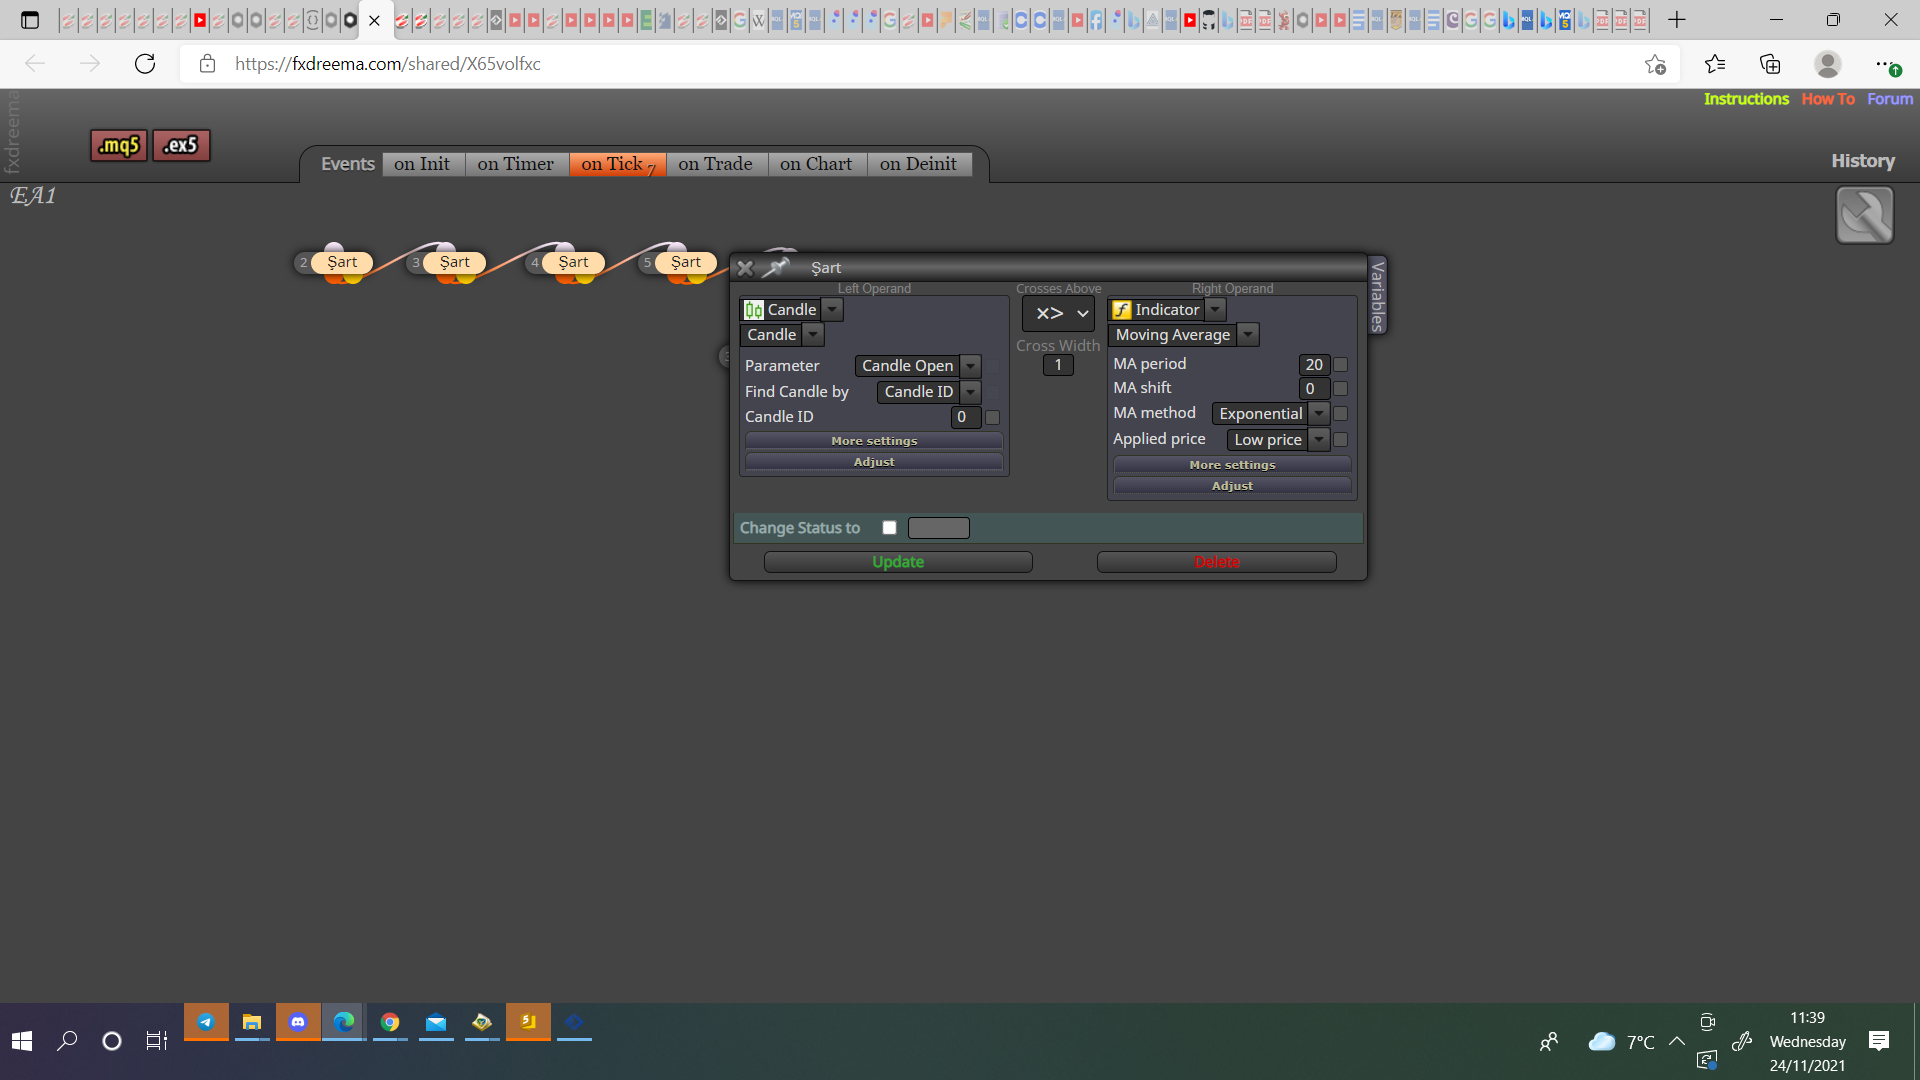
Task: Open File Explorer from the taskbar
Action: 252,1022
